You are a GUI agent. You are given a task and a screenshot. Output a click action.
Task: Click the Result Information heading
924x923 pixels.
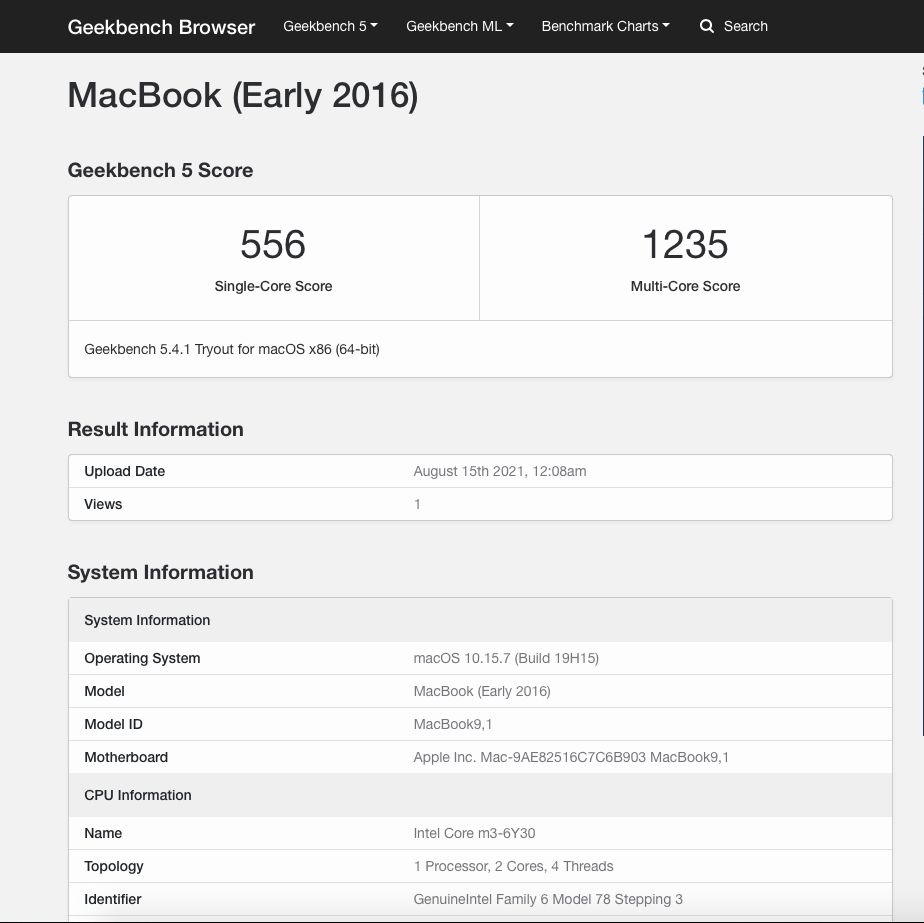coord(156,430)
